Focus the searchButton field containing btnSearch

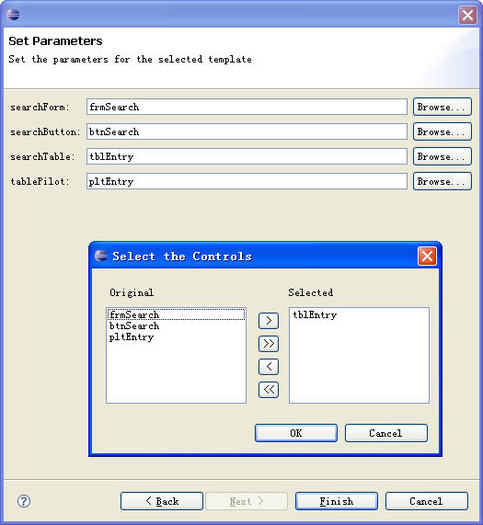(247, 132)
